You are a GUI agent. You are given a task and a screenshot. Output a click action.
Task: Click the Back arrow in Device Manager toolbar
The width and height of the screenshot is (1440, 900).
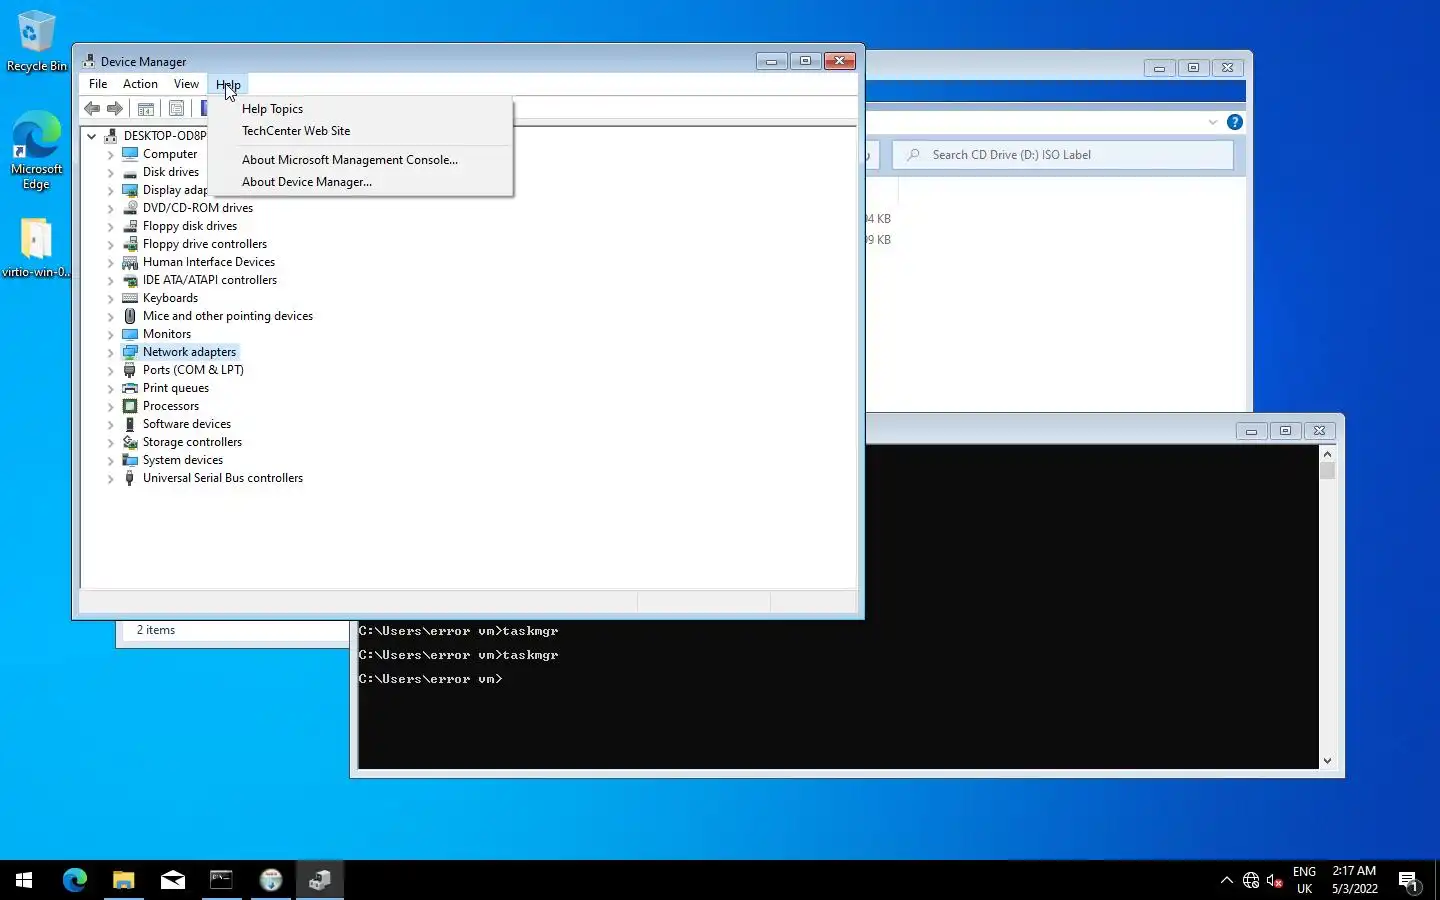[x=92, y=108]
